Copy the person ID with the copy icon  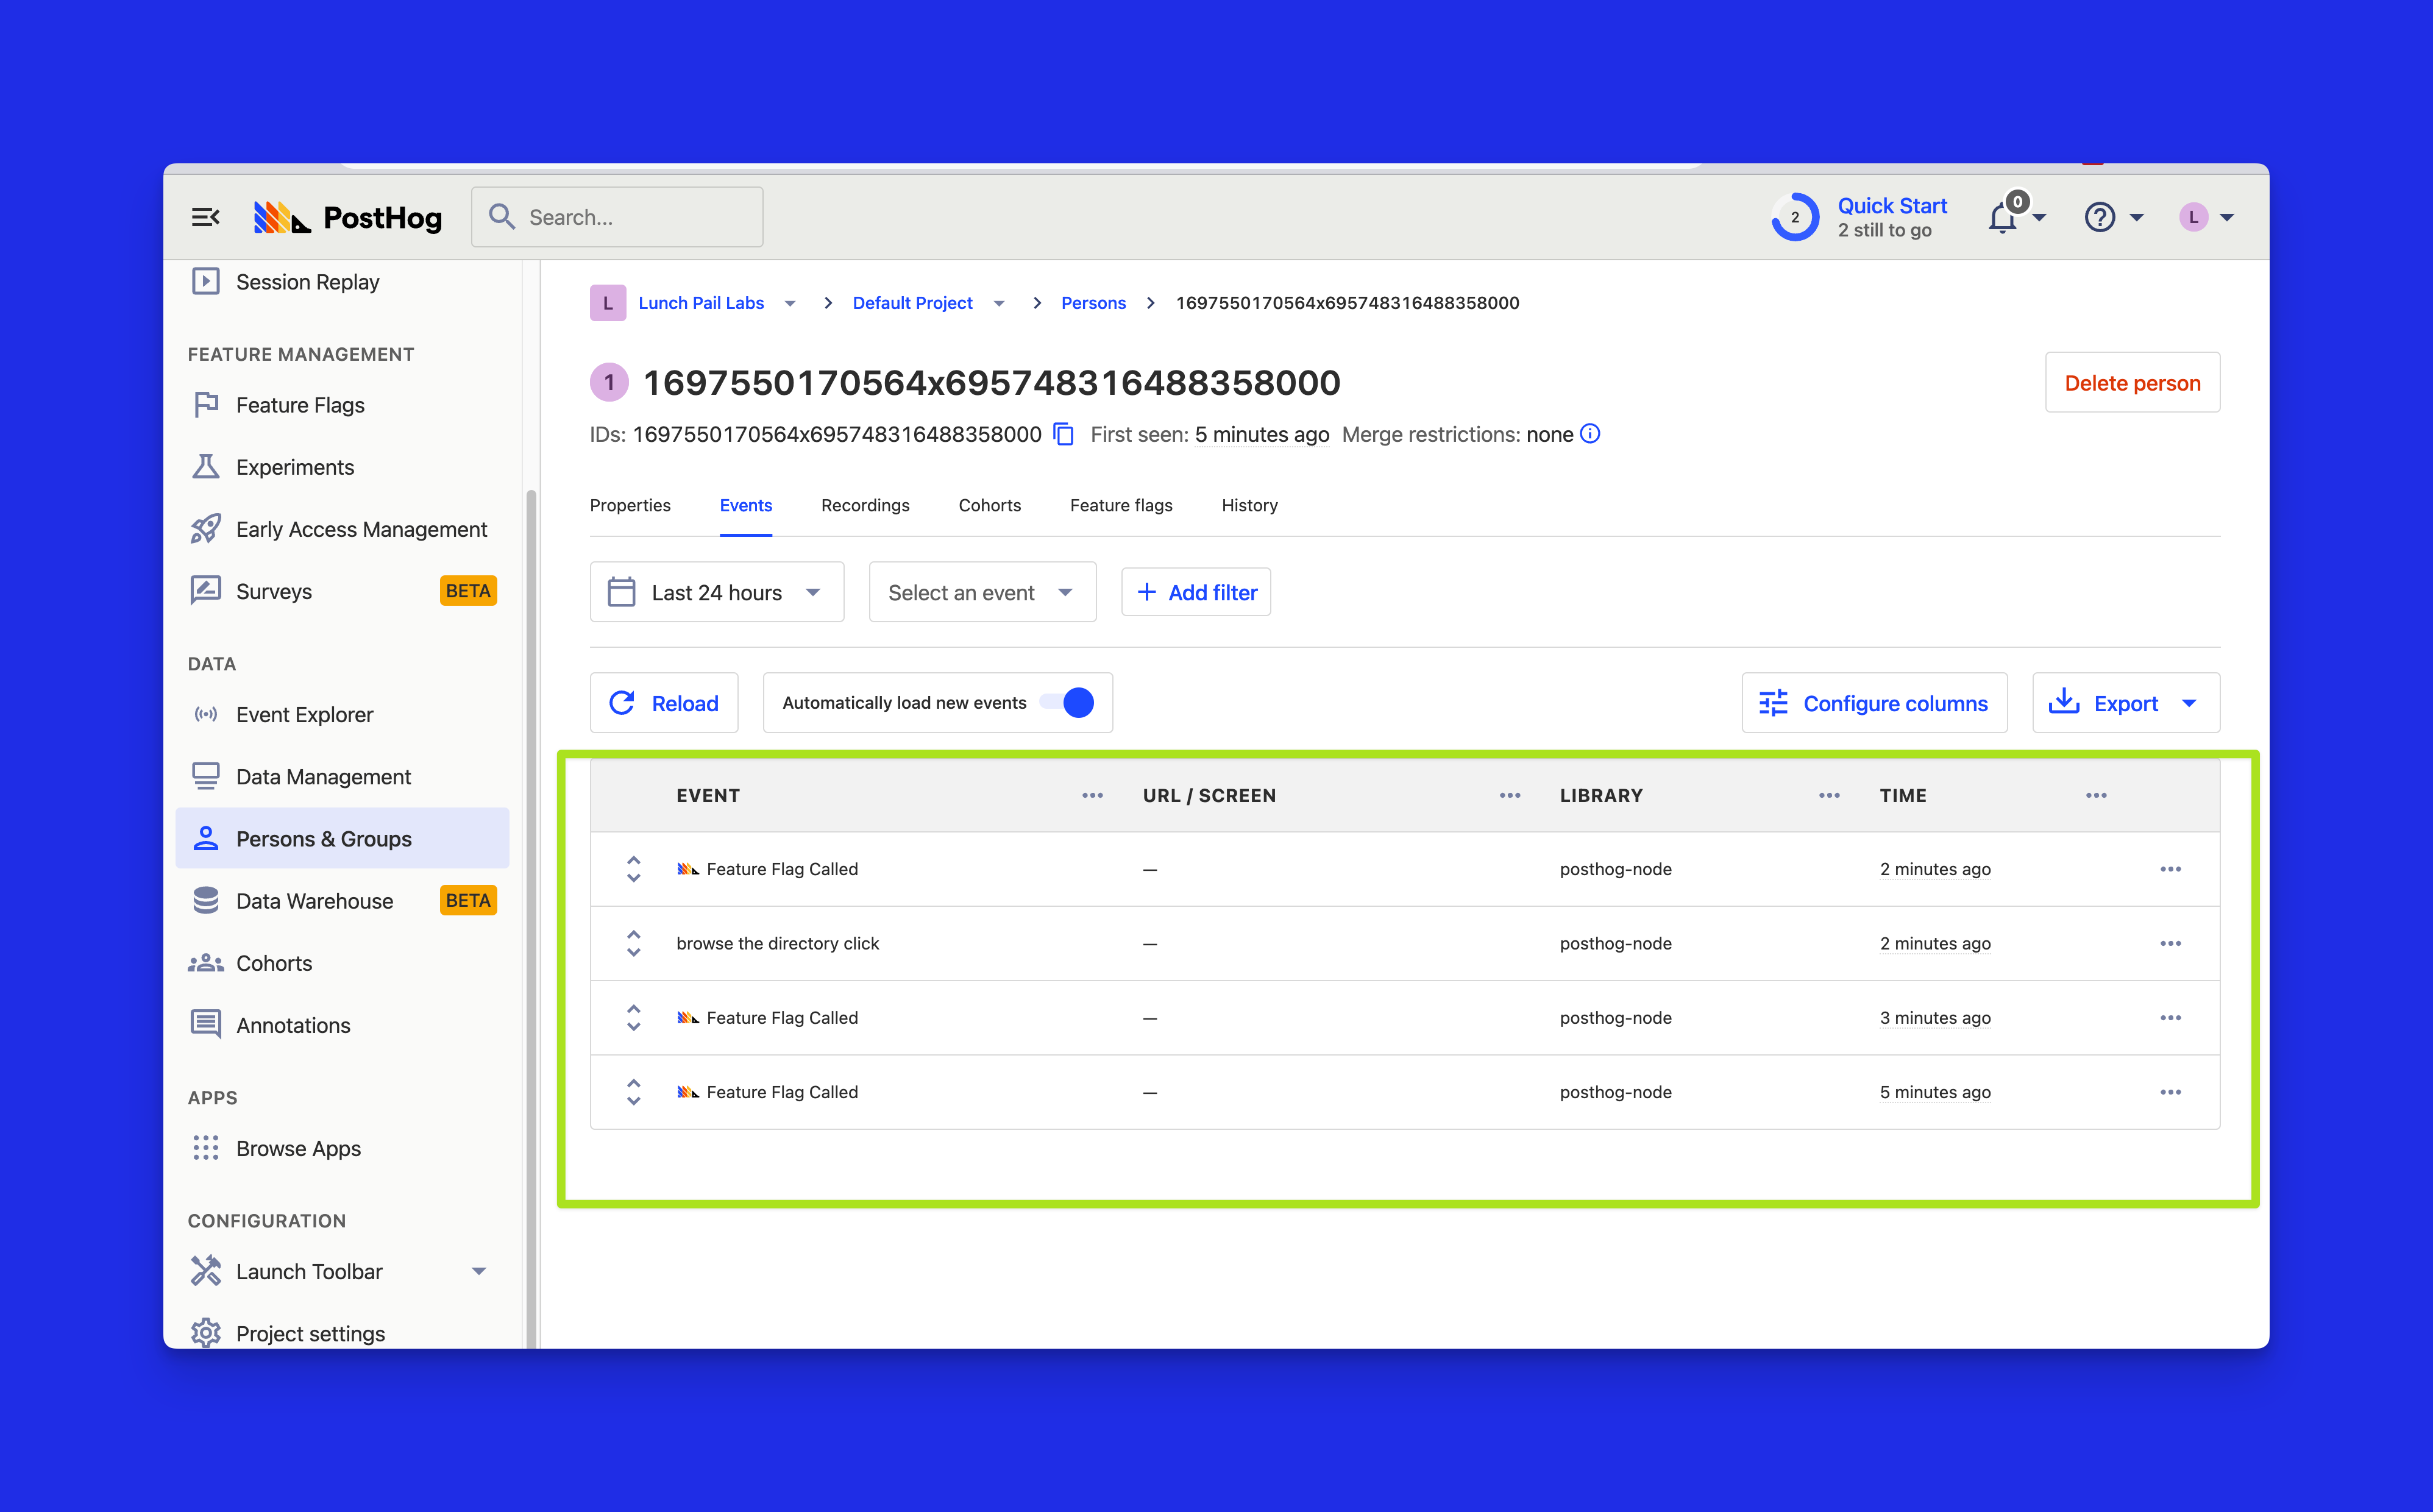click(x=1064, y=434)
